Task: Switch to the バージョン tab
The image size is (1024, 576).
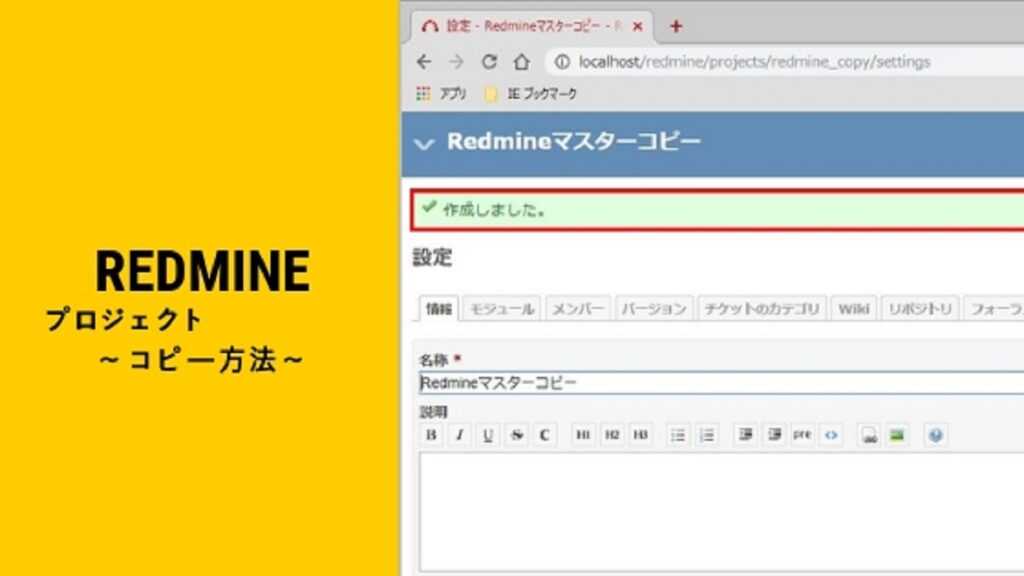Action: click(654, 309)
